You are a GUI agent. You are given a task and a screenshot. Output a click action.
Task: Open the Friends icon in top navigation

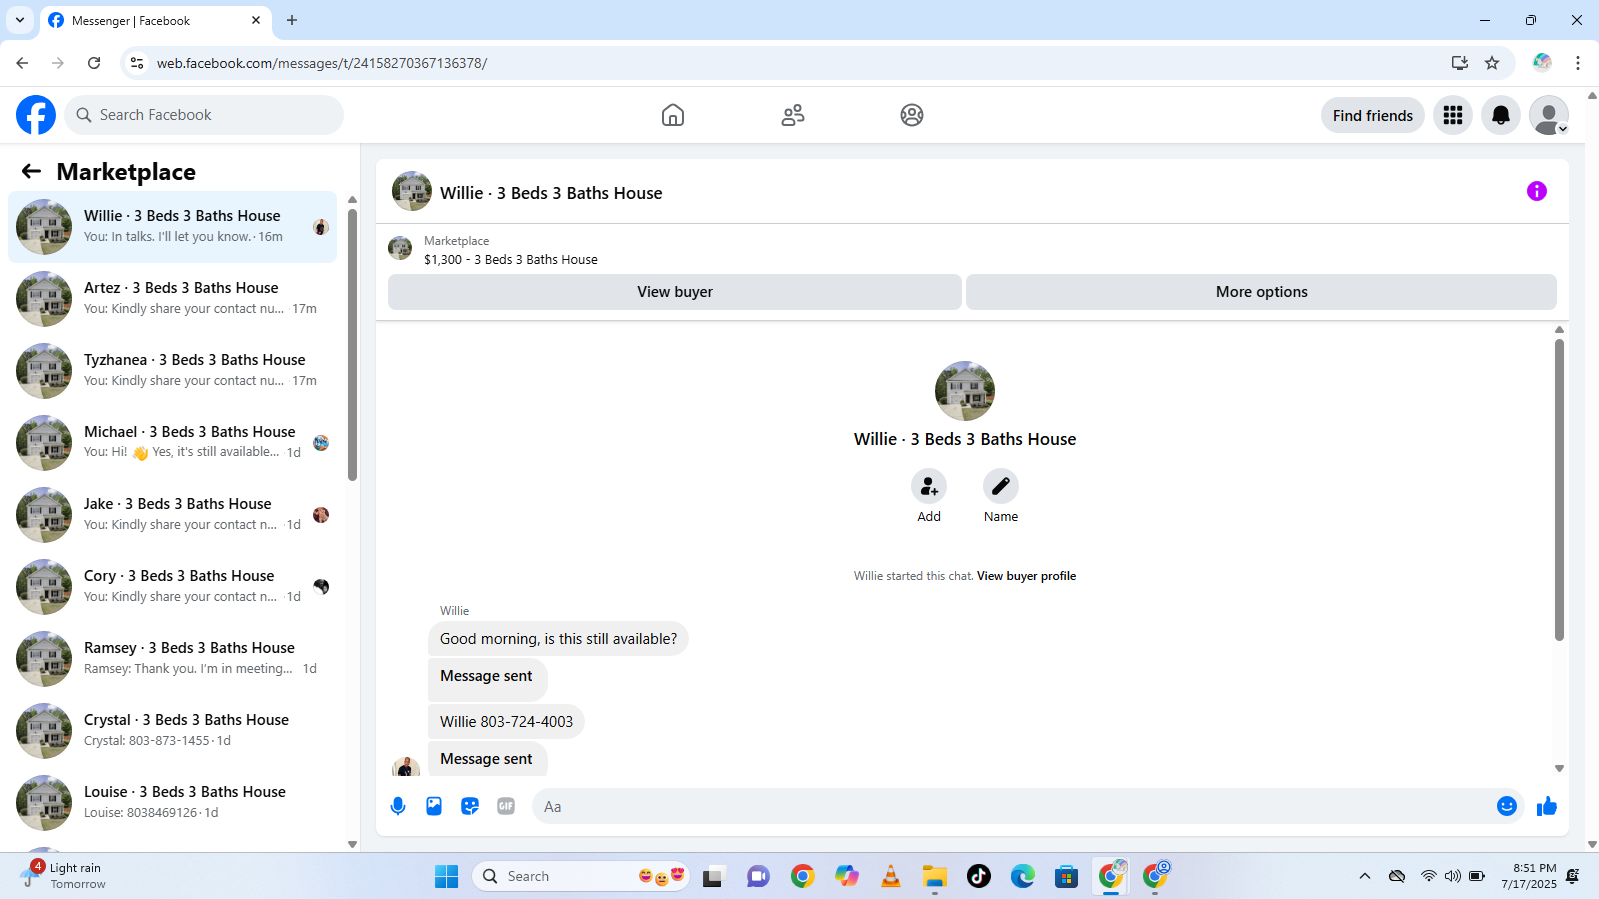coord(793,115)
